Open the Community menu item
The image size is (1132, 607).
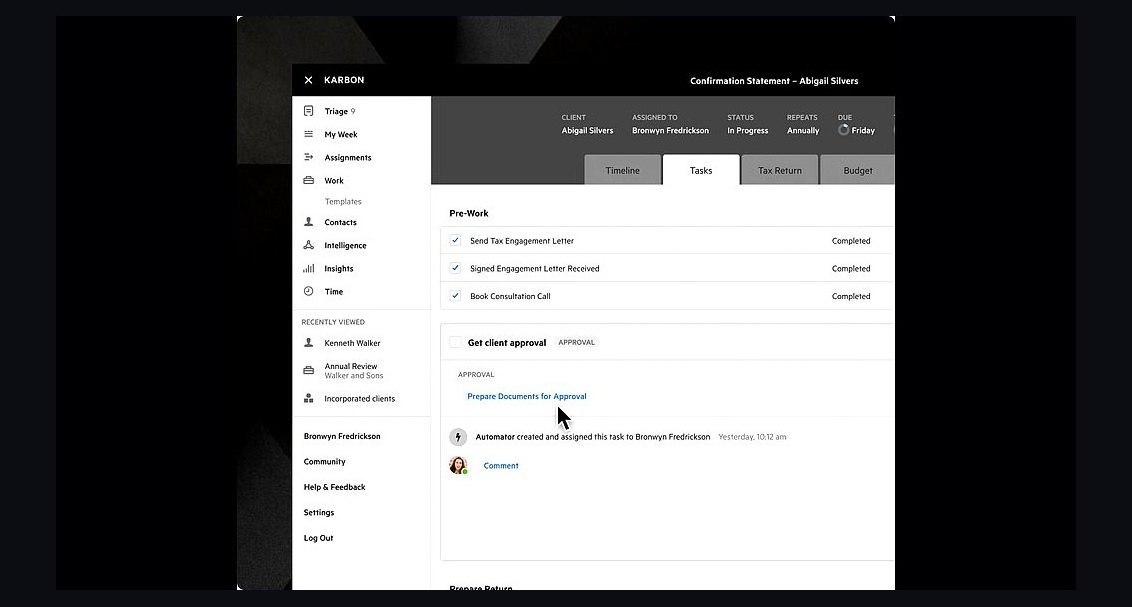324,462
